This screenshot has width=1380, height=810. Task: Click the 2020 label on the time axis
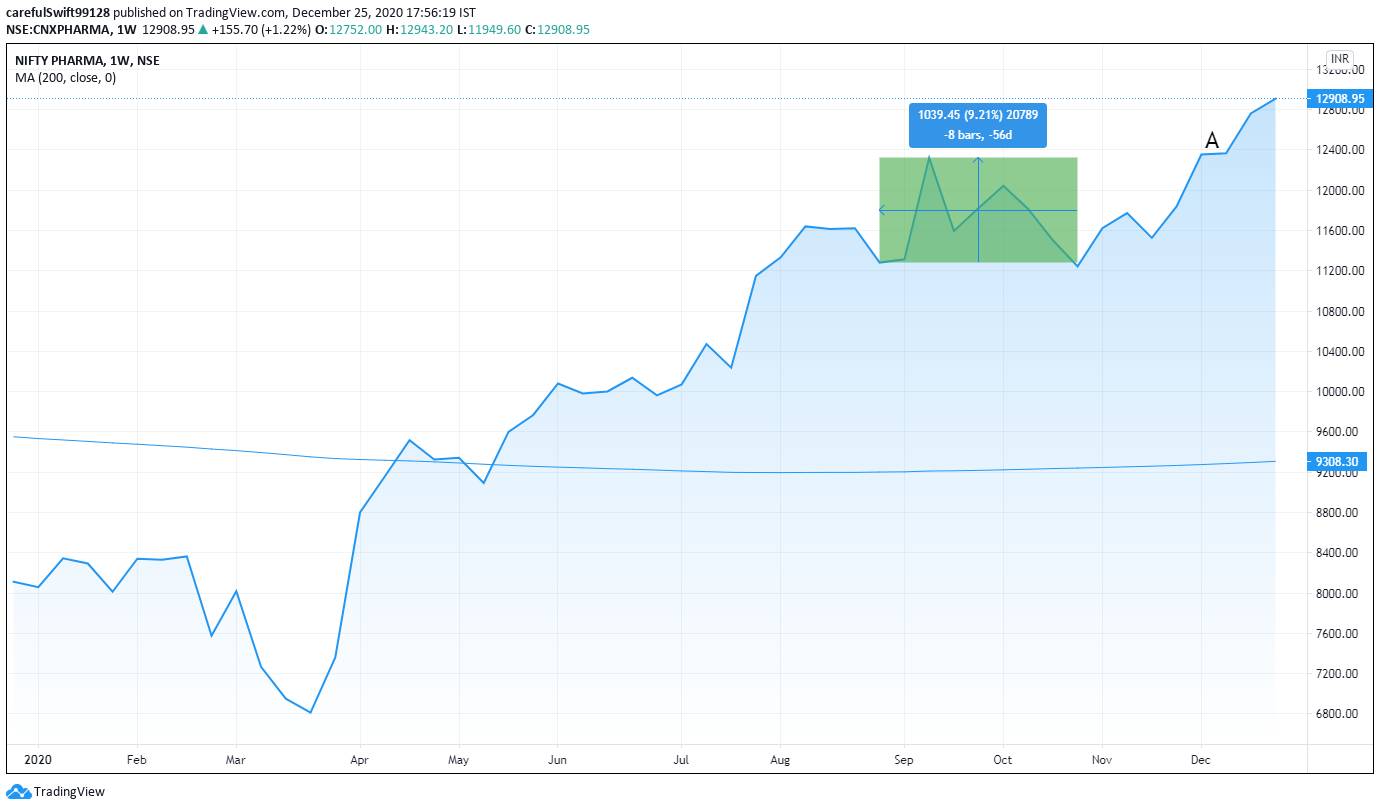(x=38, y=760)
